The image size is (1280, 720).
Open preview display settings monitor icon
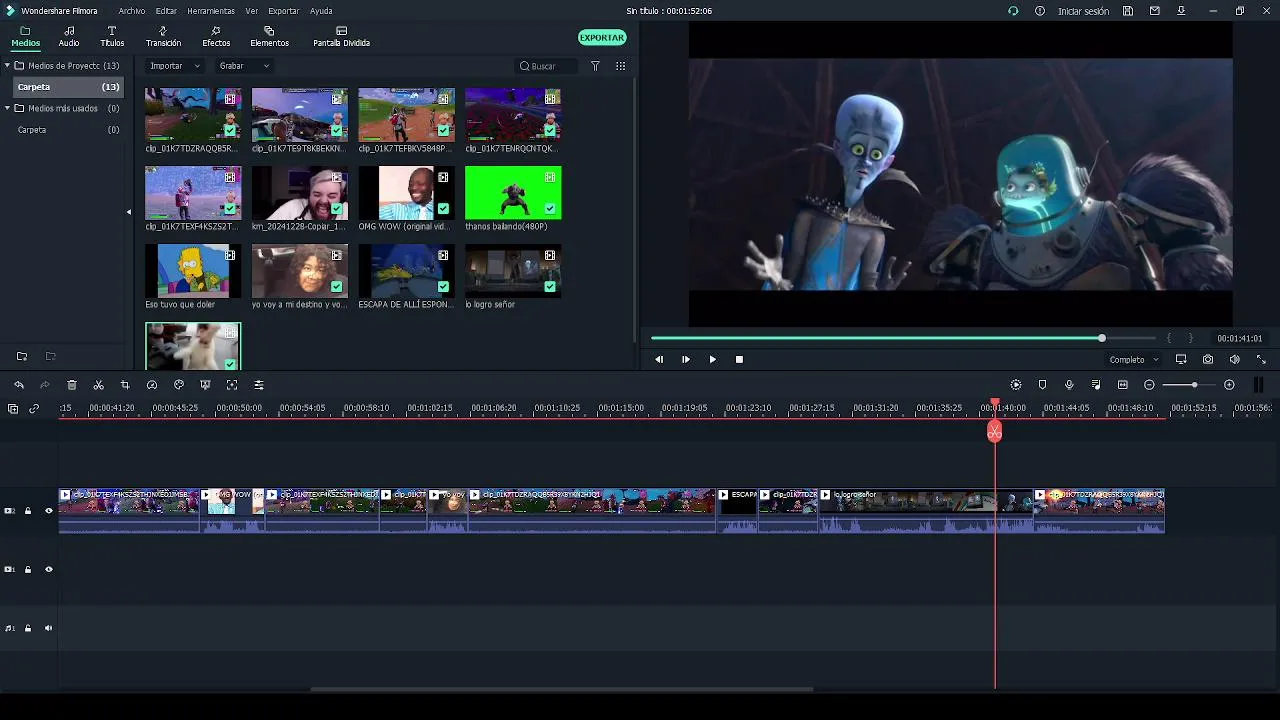click(1181, 359)
